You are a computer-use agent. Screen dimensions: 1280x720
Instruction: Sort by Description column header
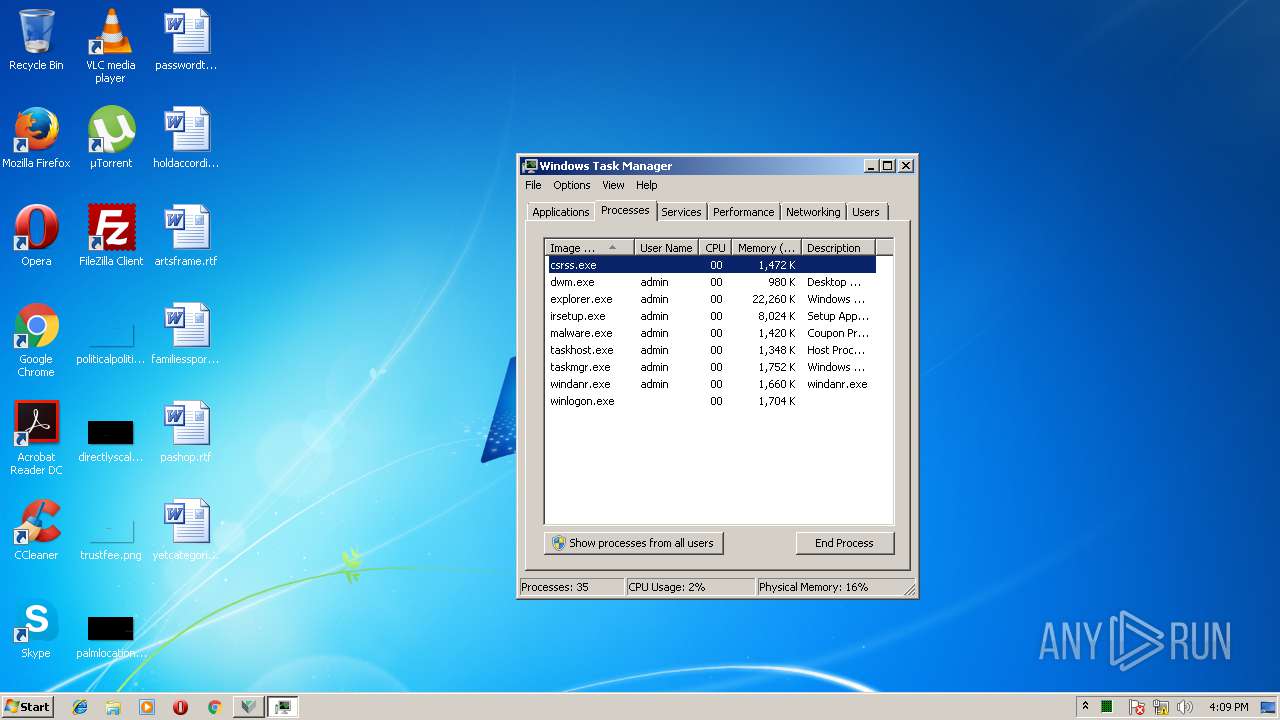click(x=838, y=247)
